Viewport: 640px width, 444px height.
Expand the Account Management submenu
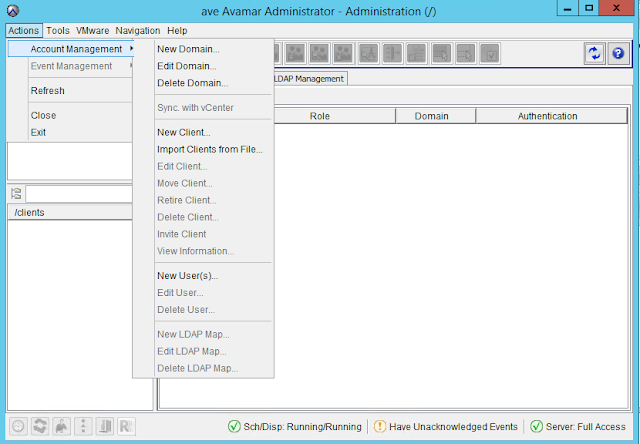pyautogui.click(x=72, y=49)
